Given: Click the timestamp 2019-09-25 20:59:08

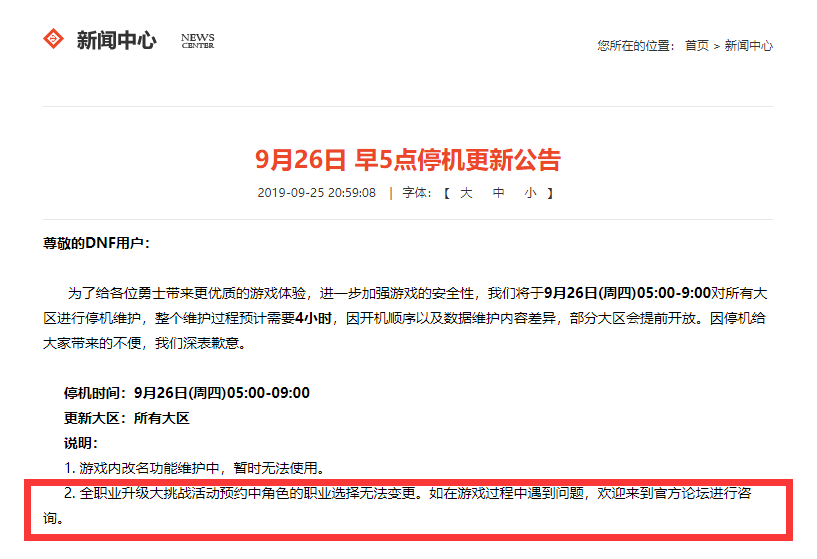Looking at the screenshot, I should click(316, 193).
